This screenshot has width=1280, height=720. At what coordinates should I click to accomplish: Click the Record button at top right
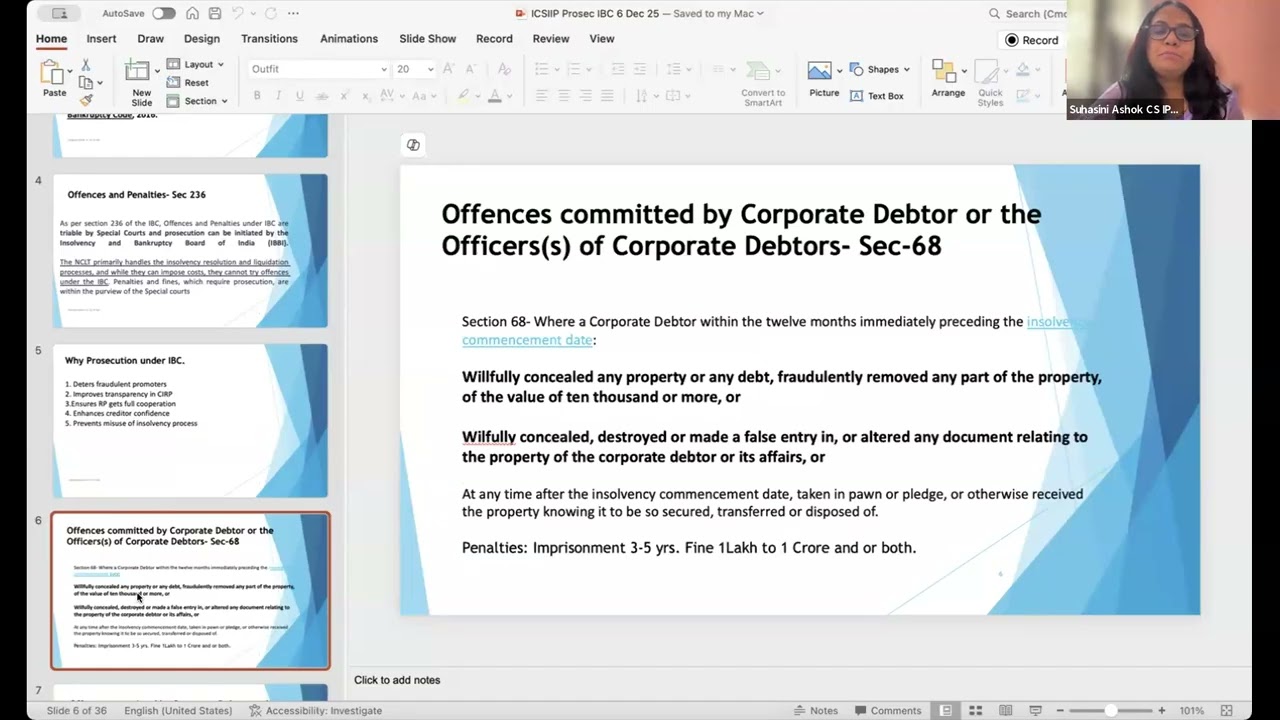coord(1031,40)
